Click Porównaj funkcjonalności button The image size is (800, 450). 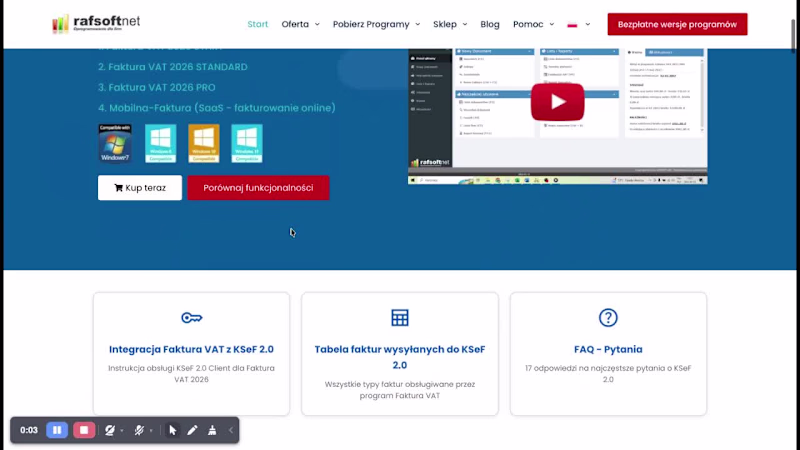[x=258, y=188]
